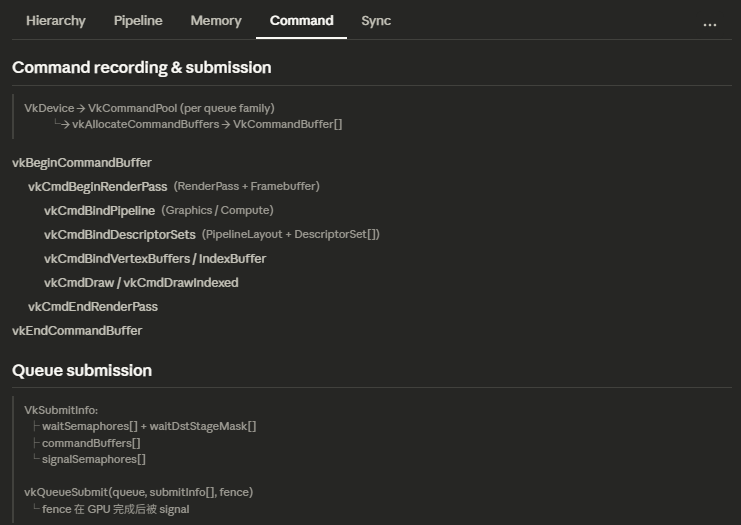The width and height of the screenshot is (741, 525).
Task: Select the vkCmdBeginRenderPass entry
Action: [97, 187]
